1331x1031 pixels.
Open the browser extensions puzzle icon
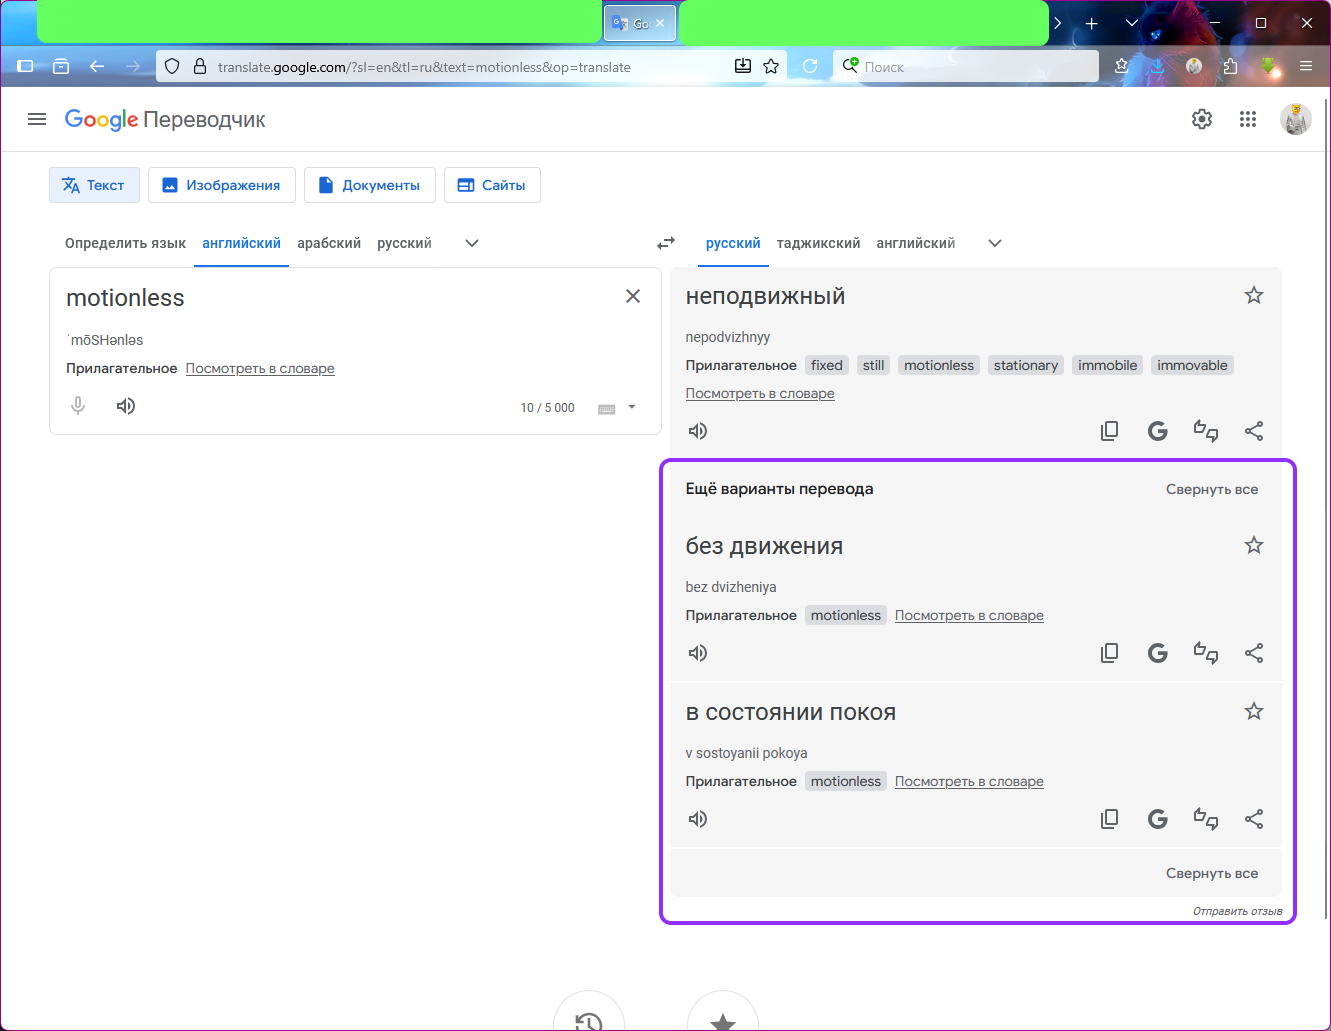click(x=1230, y=66)
